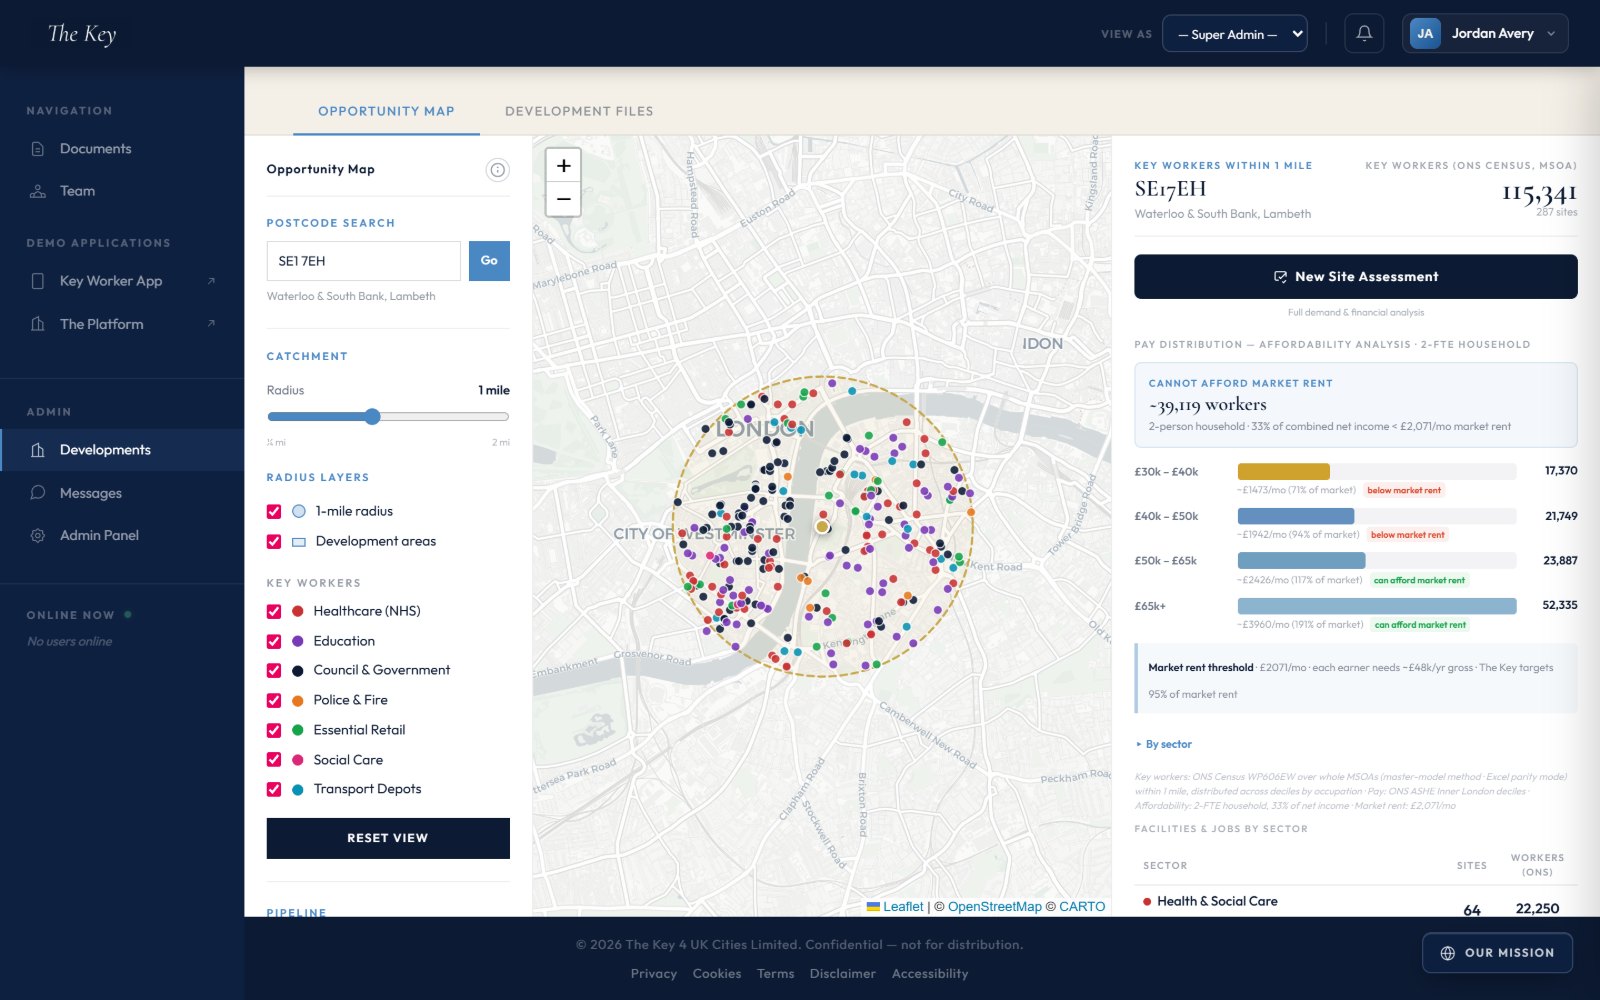Click the Healthcare (NHS) red legend dot

(297, 611)
